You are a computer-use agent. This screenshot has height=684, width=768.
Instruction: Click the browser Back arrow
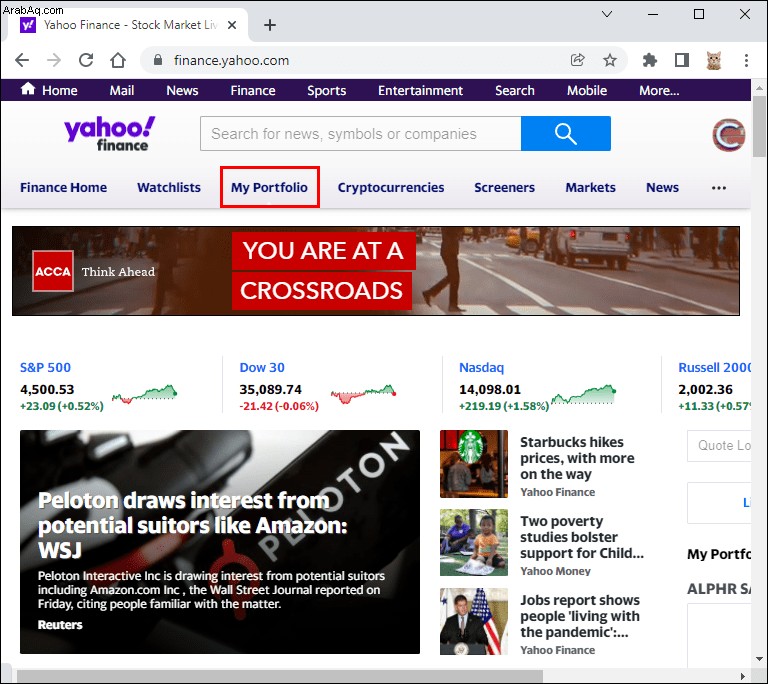[22, 60]
